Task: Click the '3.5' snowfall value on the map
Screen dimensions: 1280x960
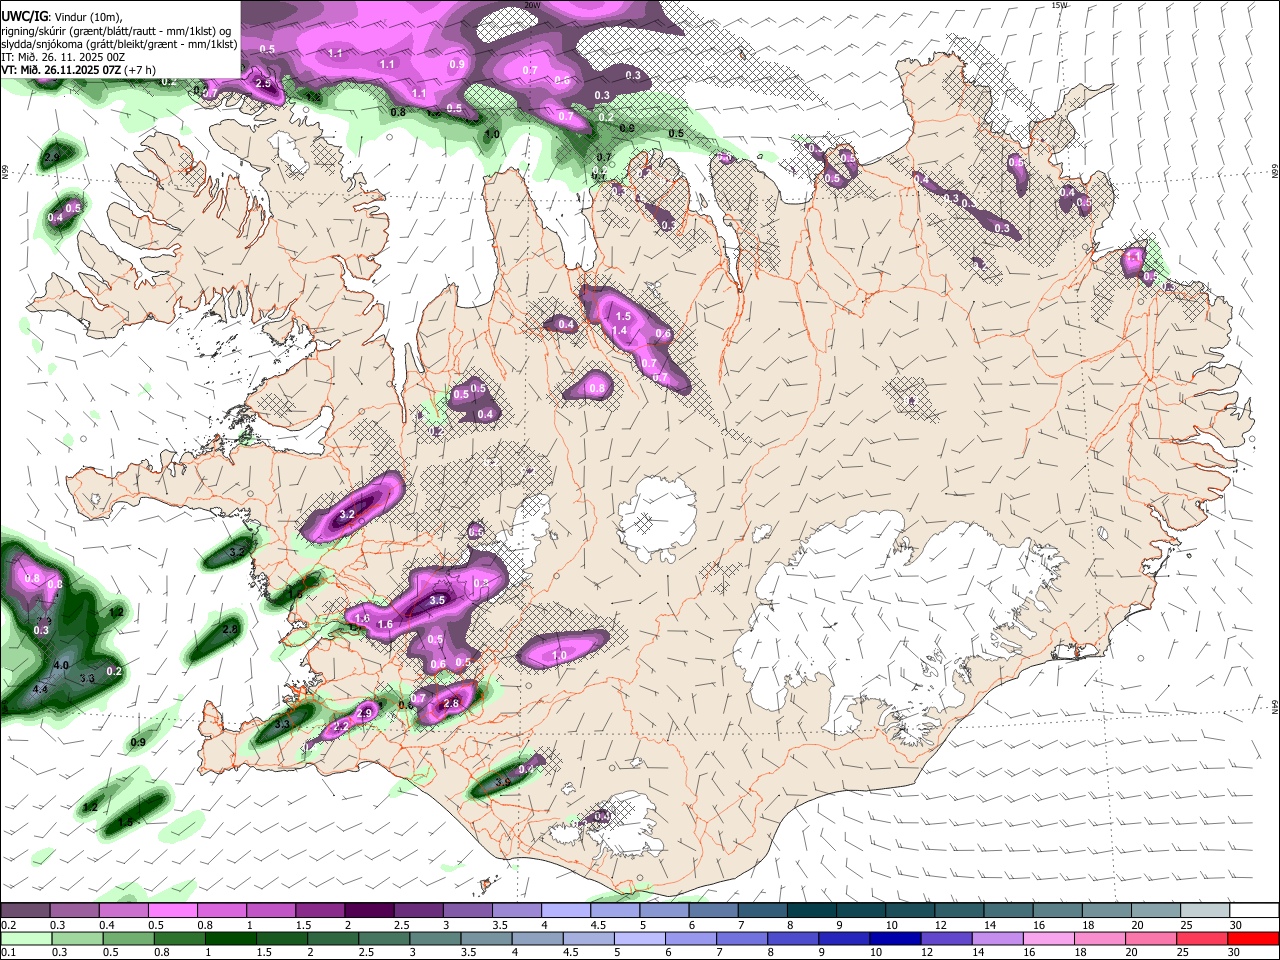Action: point(437,601)
